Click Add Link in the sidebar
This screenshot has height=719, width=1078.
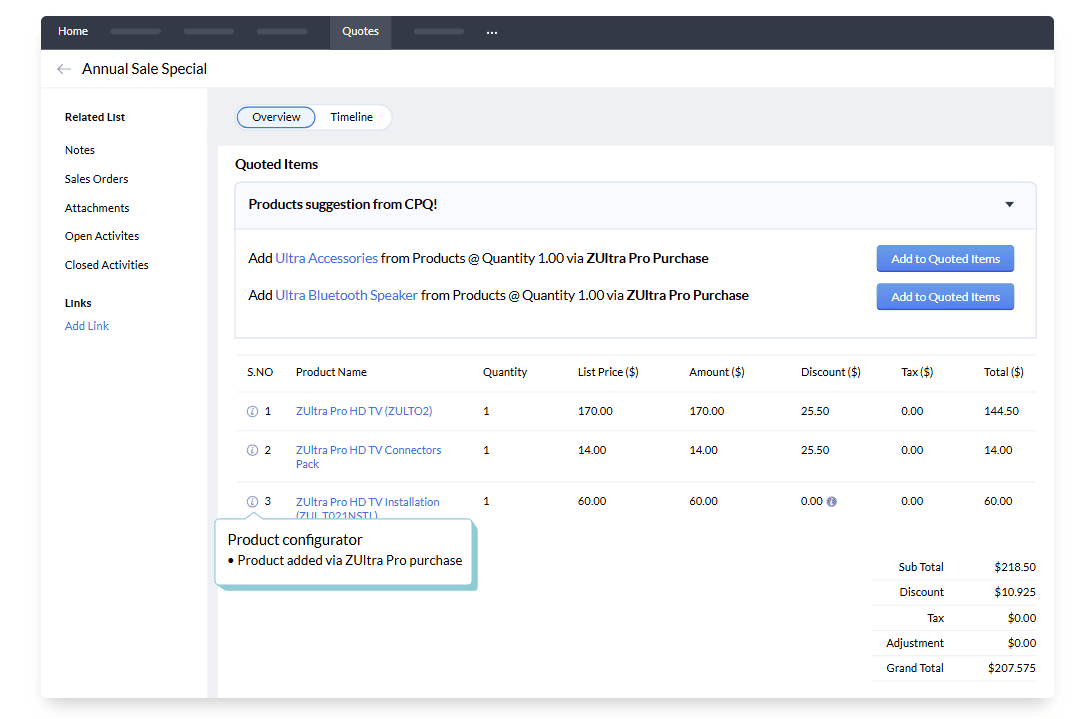click(87, 326)
